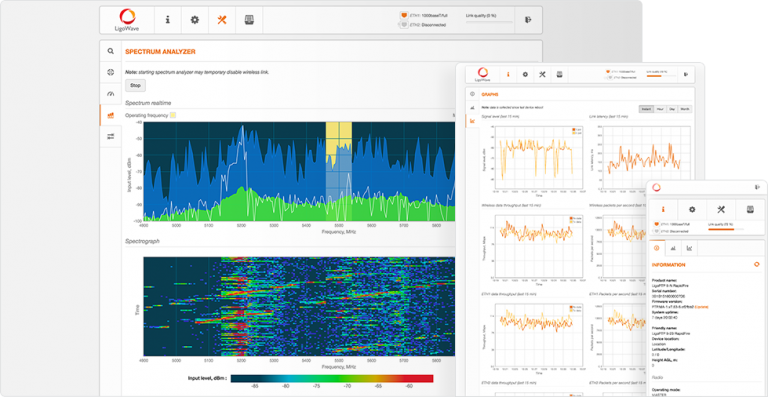Click Link quality bar in mobile window
768x397 pixels.
[x=726, y=229]
